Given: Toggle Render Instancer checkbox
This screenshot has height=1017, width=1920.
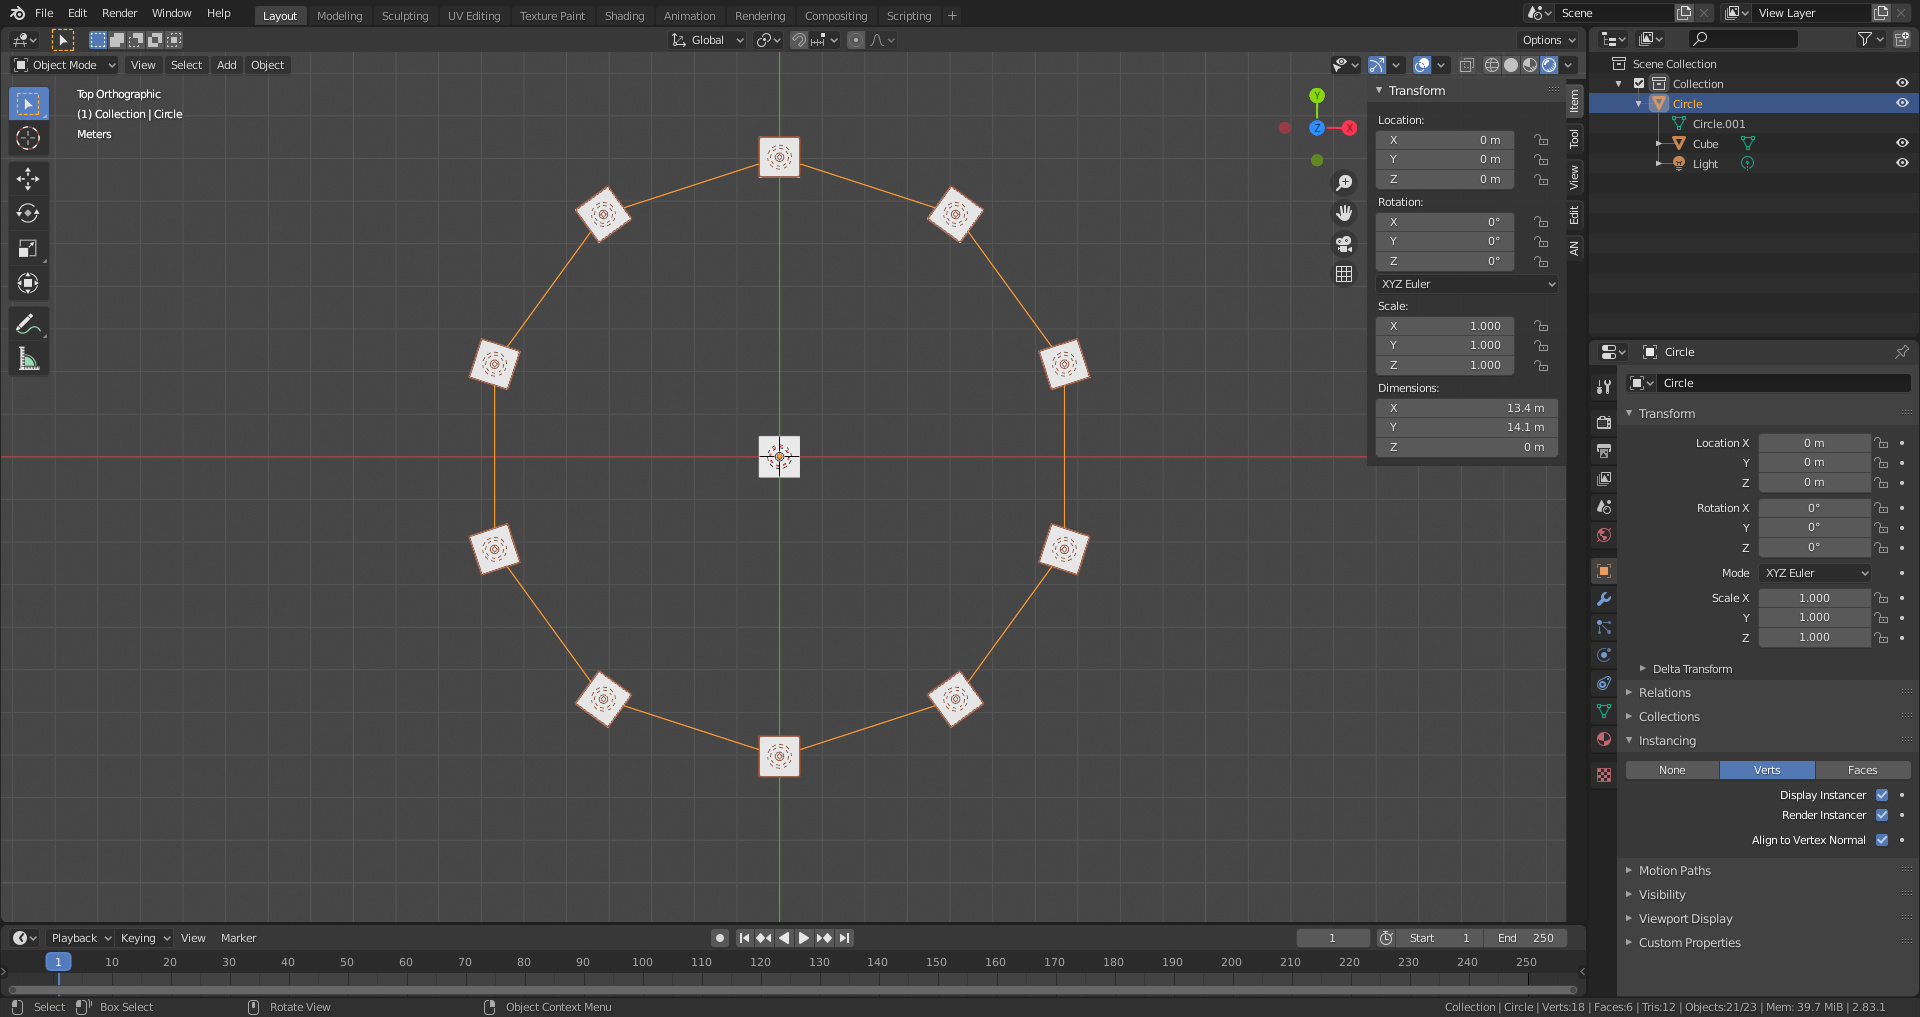Looking at the screenshot, I should click(x=1882, y=815).
